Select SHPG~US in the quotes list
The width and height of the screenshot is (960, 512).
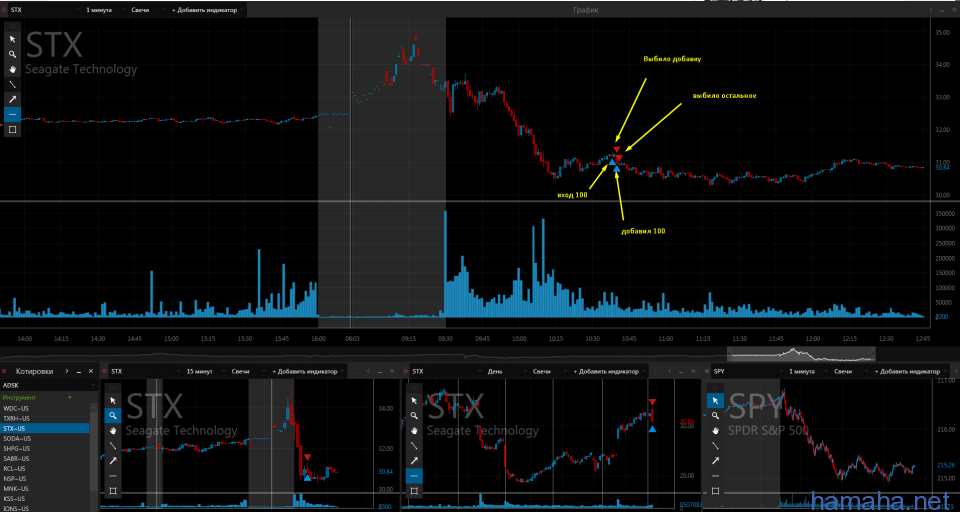(45, 448)
